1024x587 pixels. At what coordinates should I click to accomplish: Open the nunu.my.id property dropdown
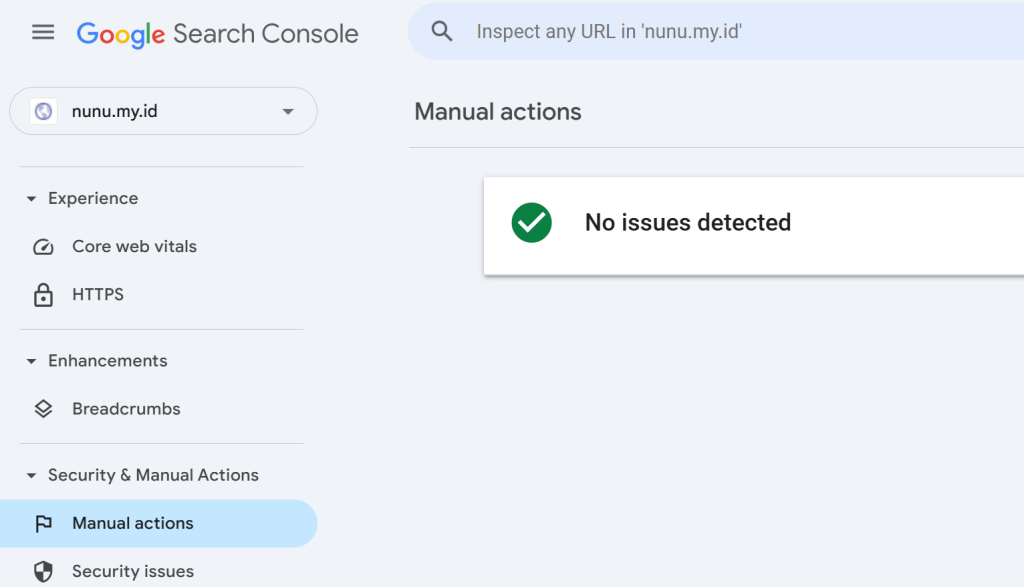point(163,111)
